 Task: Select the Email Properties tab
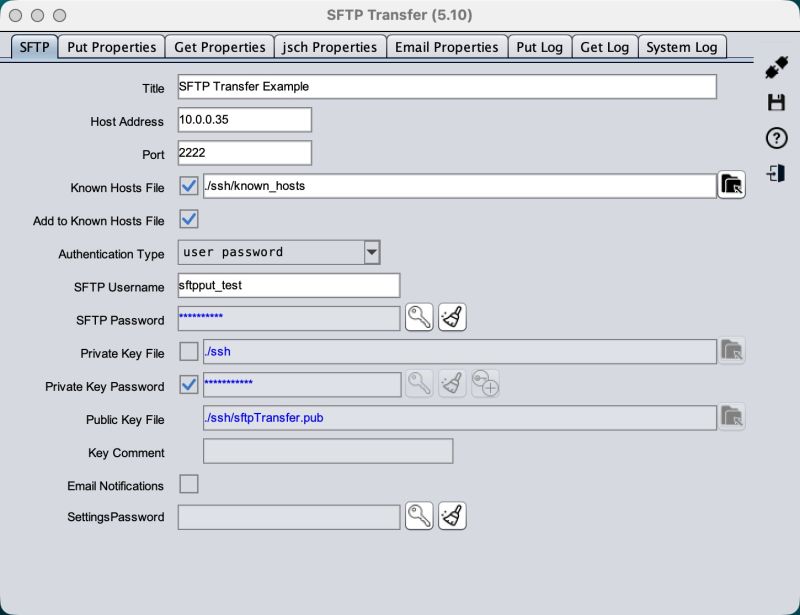(x=446, y=47)
